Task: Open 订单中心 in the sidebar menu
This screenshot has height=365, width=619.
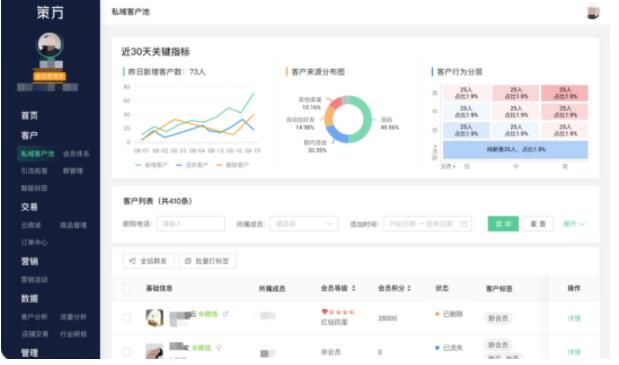Action: (x=34, y=242)
